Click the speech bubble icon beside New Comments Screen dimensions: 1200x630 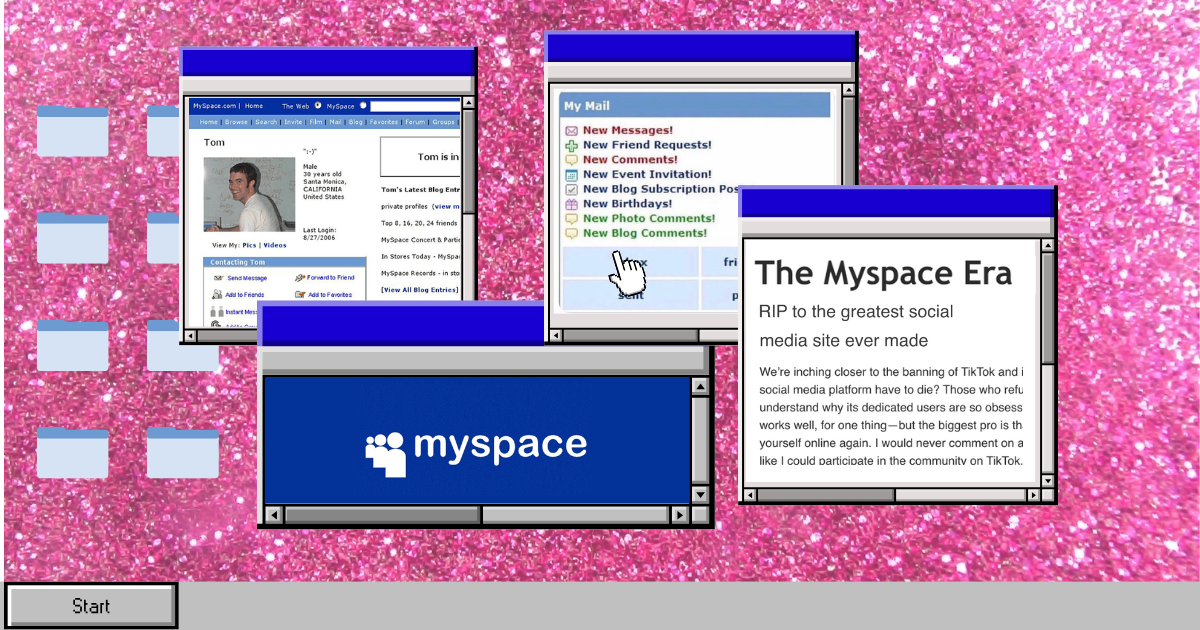(571, 159)
